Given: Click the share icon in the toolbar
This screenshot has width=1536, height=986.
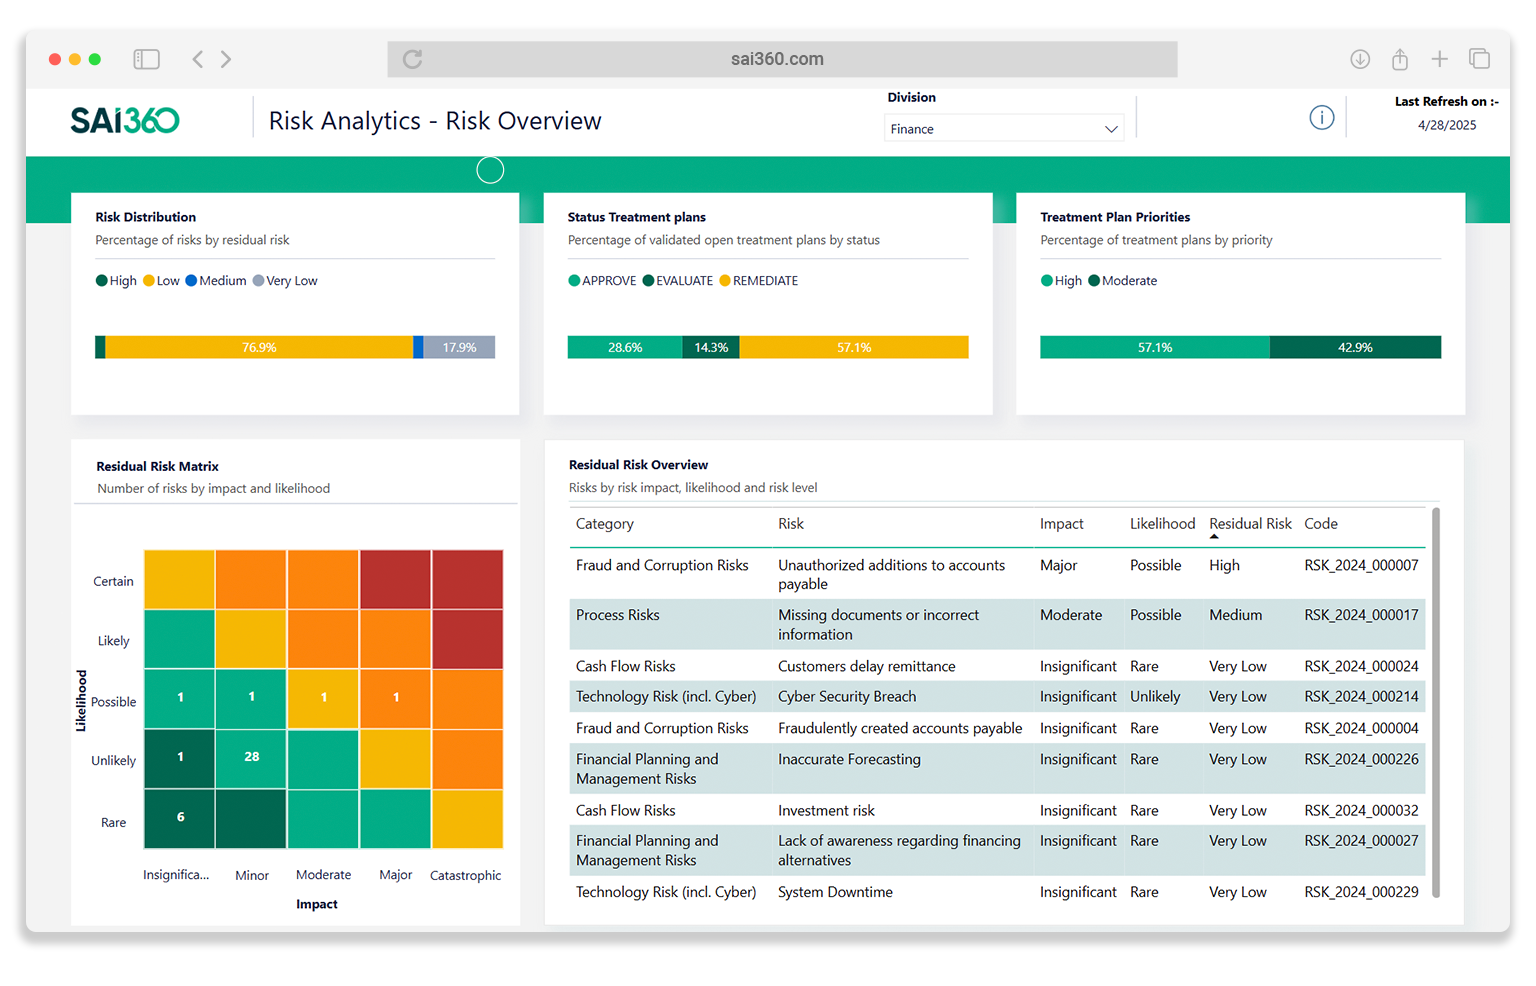Looking at the screenshot, I should pyautogui.click(x=1400, y=59).
